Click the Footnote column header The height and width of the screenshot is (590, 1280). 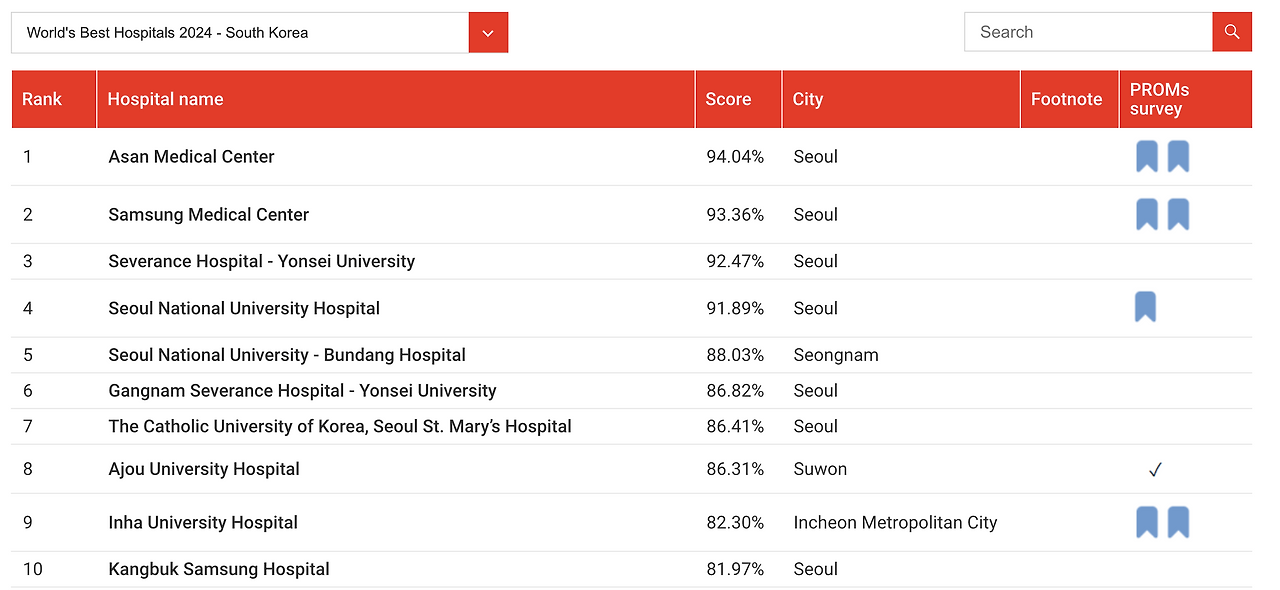(1066, 99)
